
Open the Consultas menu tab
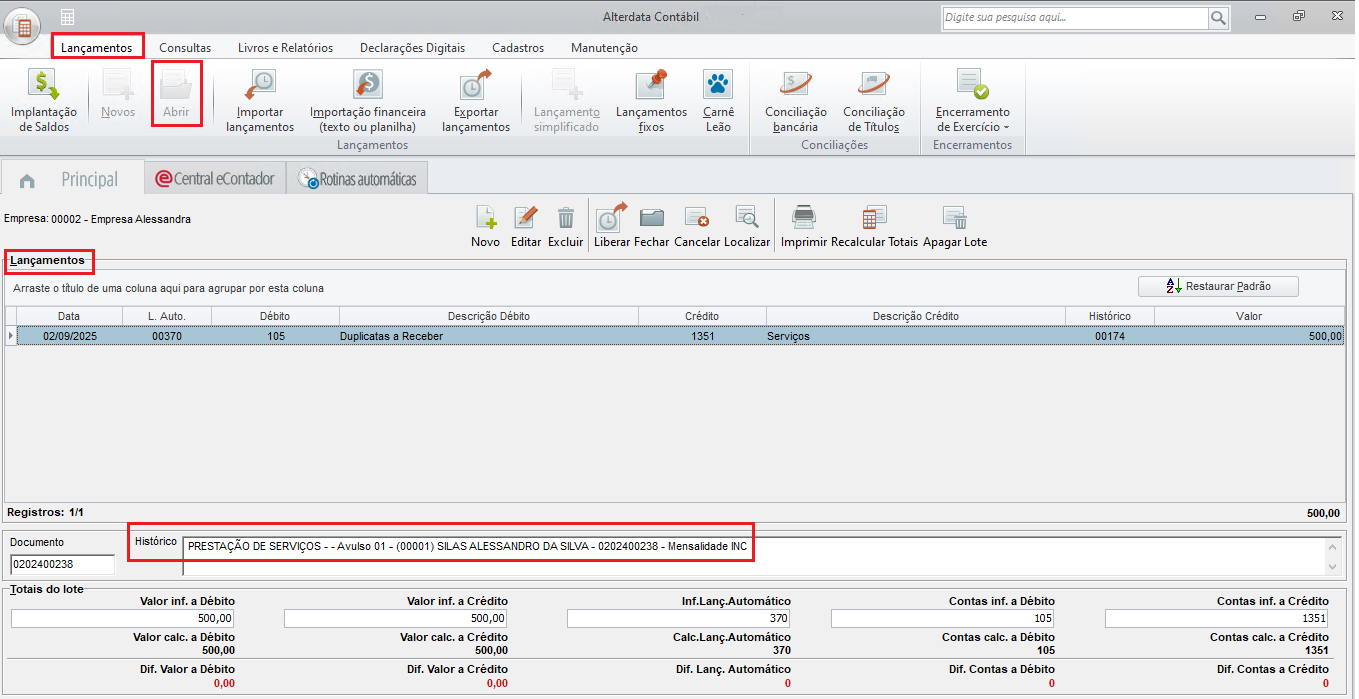185,47
